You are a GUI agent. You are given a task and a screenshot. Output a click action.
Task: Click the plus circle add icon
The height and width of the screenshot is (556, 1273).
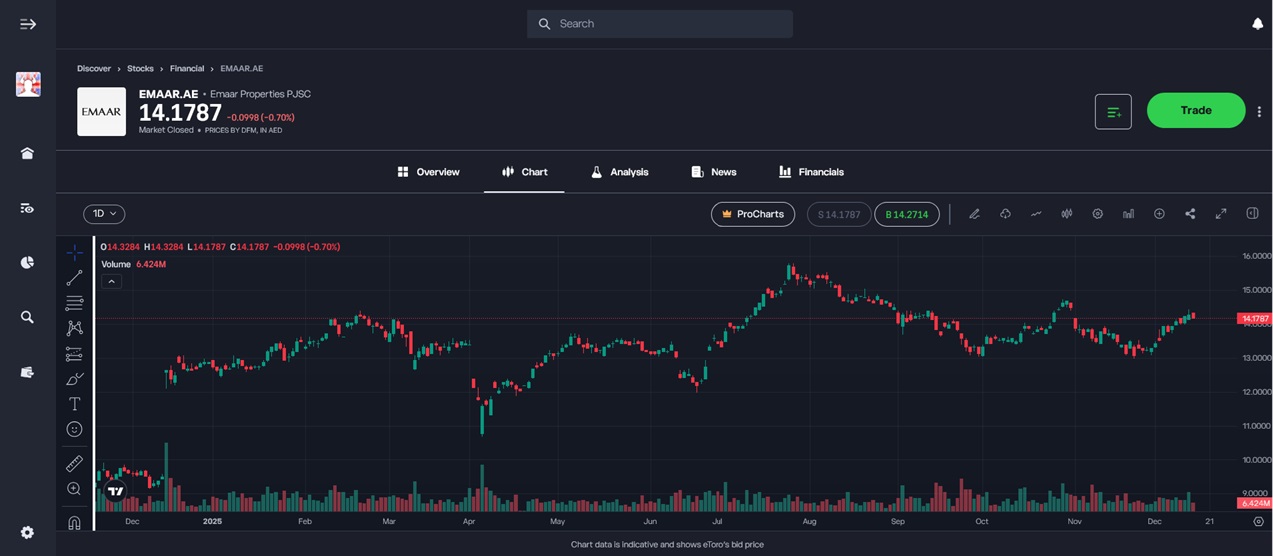(1159, 214)
